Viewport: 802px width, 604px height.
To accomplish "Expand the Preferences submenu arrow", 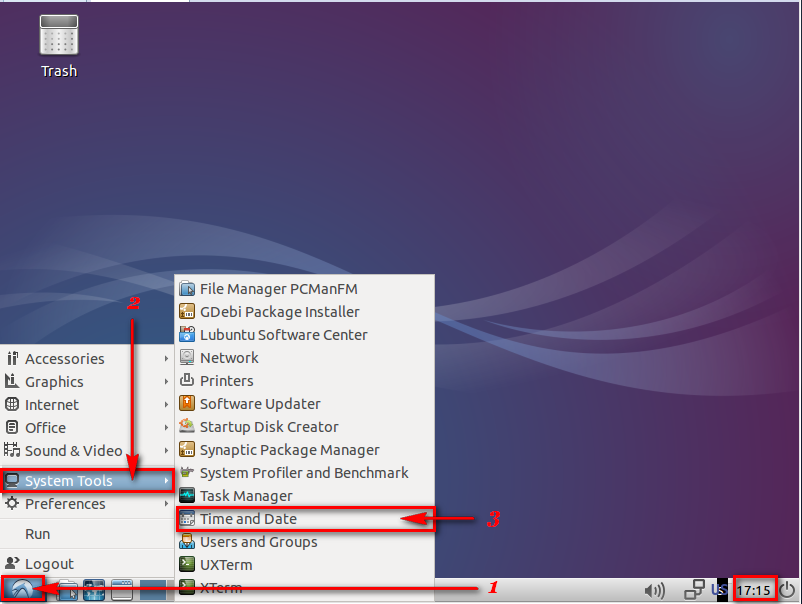I will click(166, 504).
